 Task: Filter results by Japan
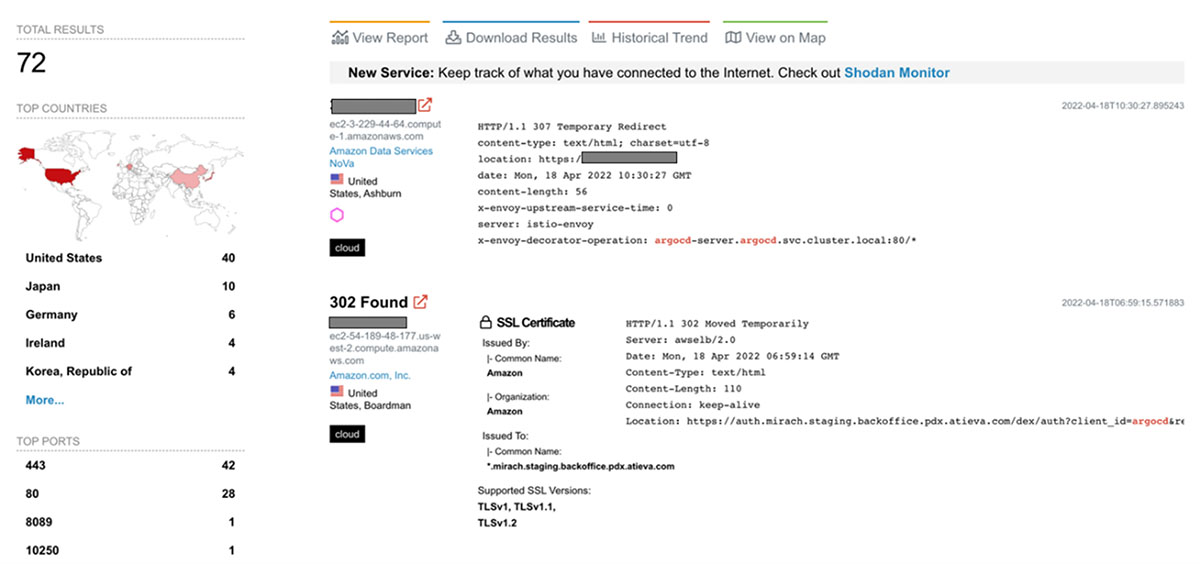43,286
